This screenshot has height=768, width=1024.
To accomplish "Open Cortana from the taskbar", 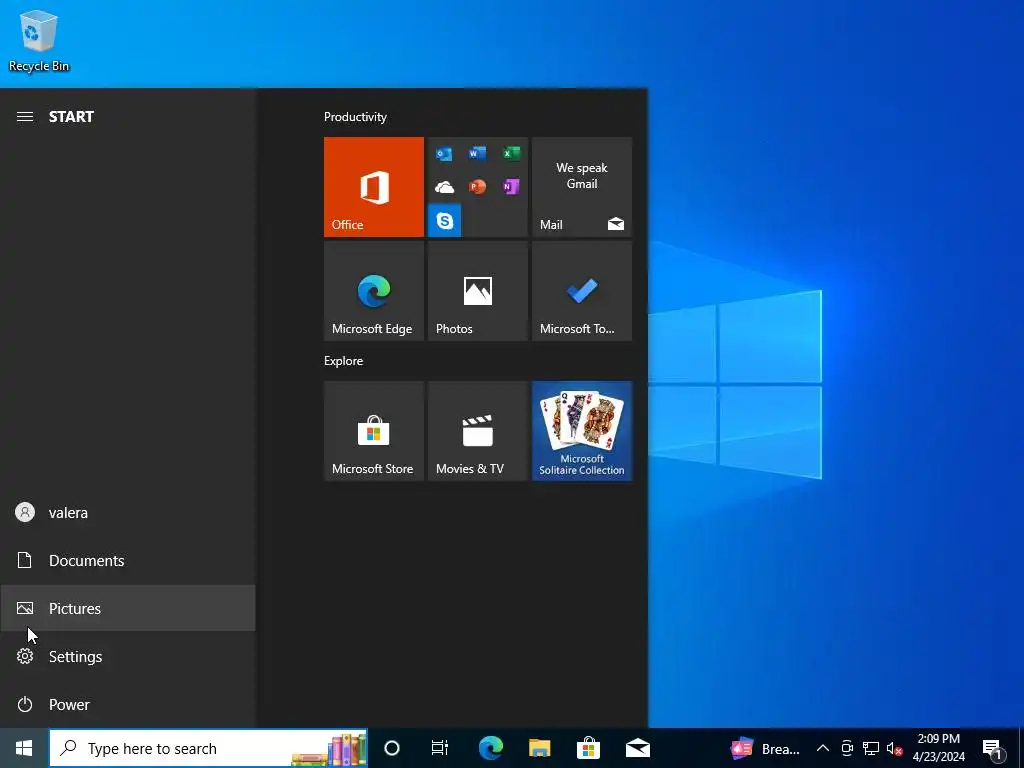I will (x=392, y=748).
